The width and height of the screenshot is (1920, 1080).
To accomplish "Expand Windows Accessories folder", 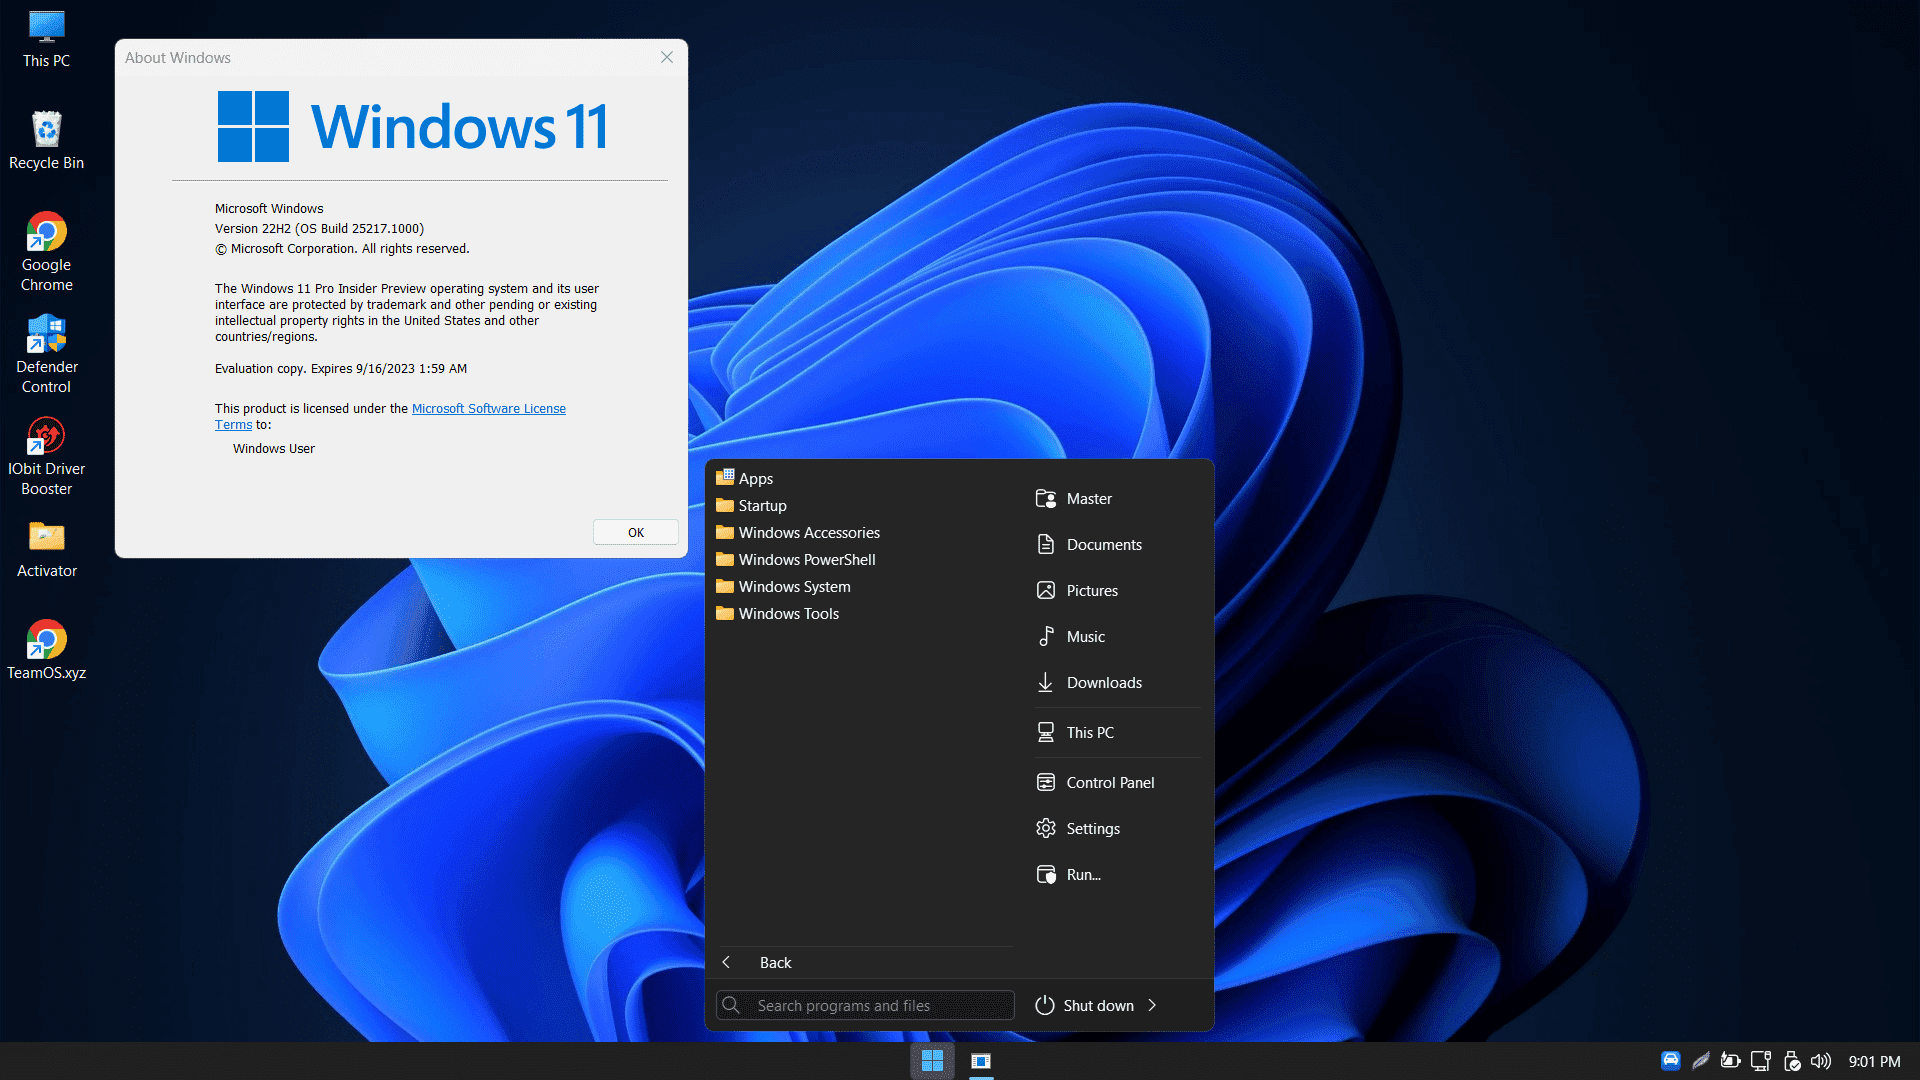I will point(808,531).
